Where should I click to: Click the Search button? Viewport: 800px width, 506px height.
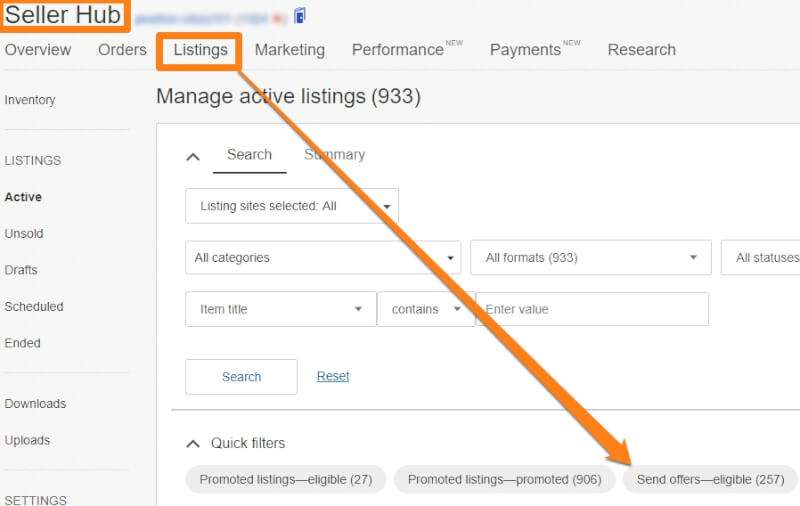(x=241, y=377)
